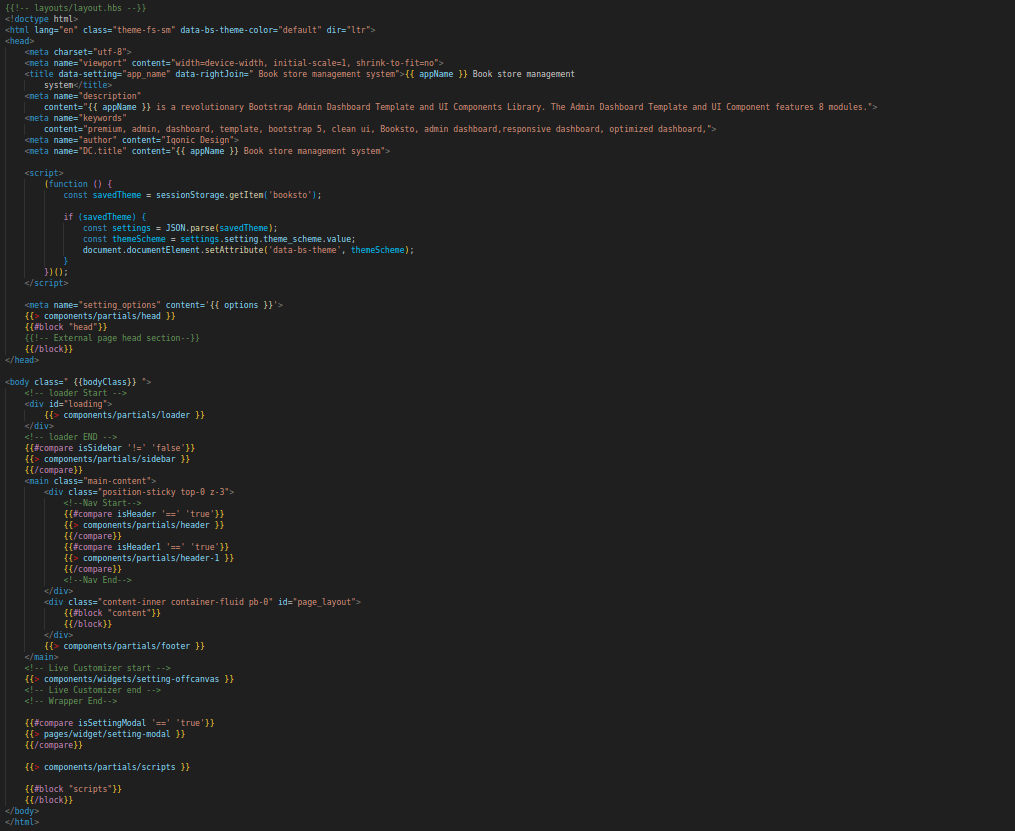The image size is (1015, 831).
Task: Click the closing script tag
Action: click(47, 283)
